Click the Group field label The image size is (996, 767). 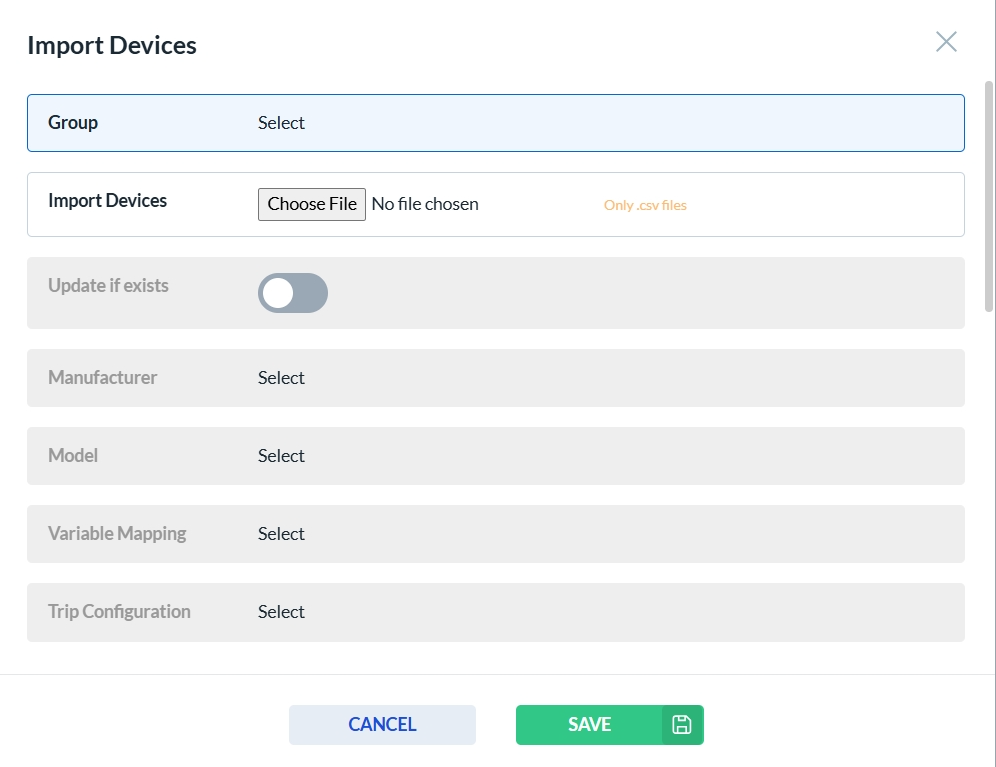pos(73,123)
